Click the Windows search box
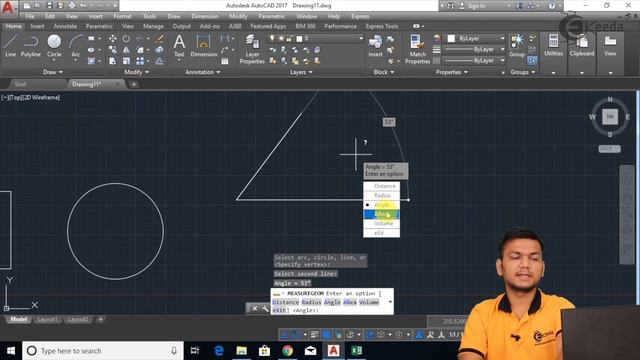640x360 pixels. (103, 351)
